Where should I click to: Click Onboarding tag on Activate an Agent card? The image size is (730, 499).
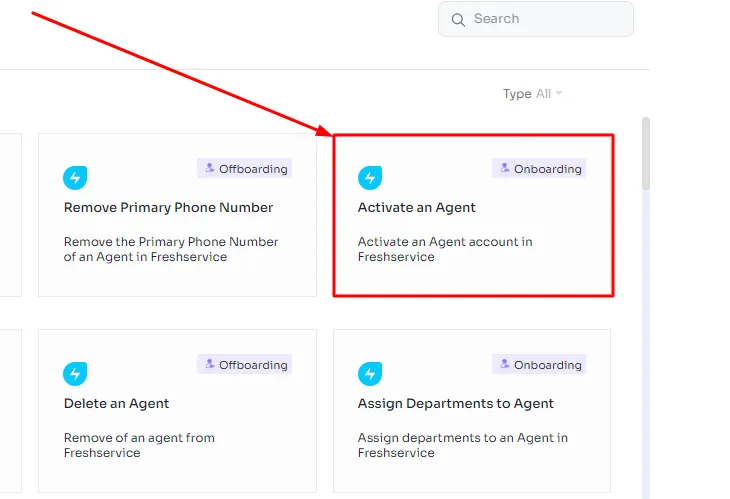(539, 169)
